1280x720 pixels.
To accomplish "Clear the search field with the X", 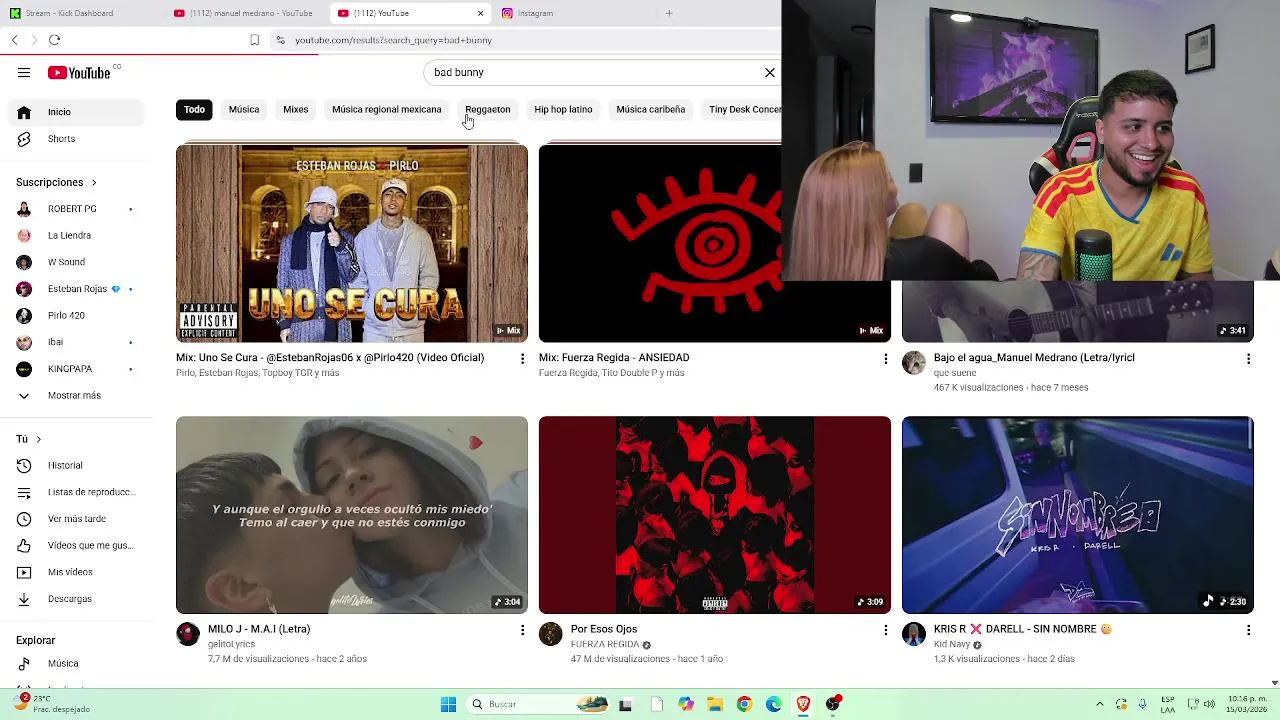I will 770,72.
